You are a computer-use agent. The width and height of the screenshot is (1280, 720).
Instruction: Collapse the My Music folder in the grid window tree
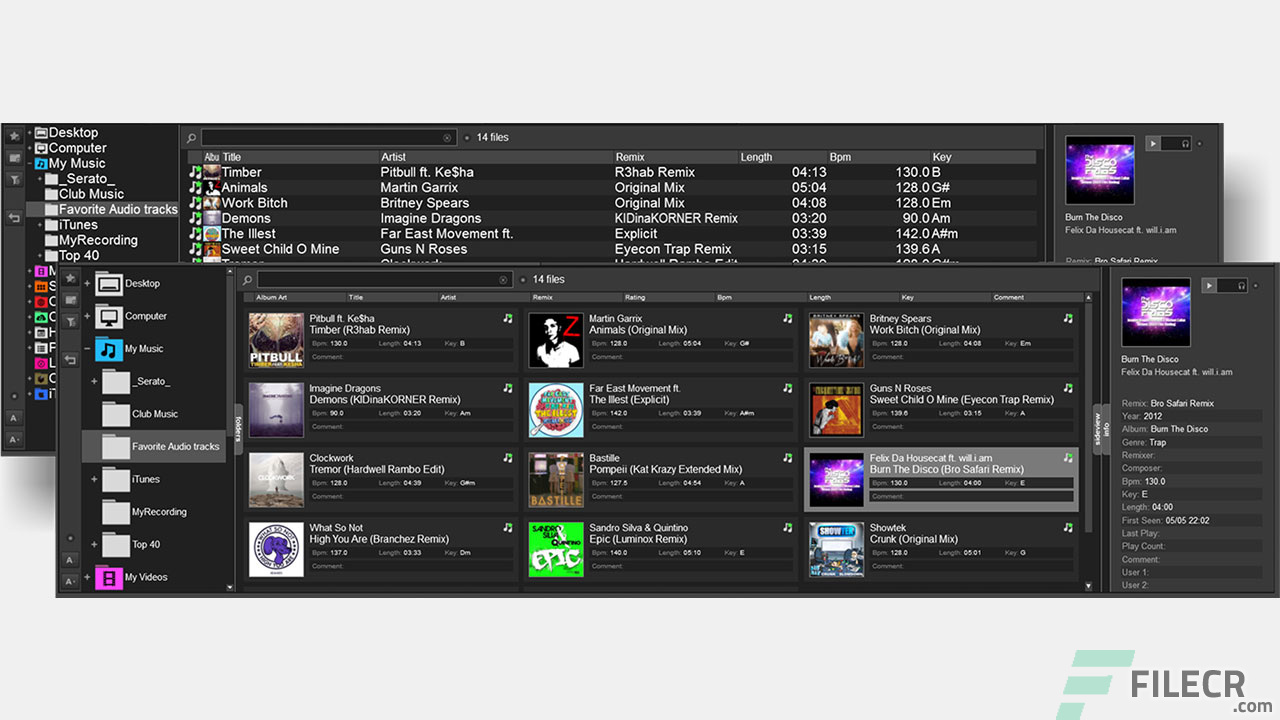tap(87, 349)
